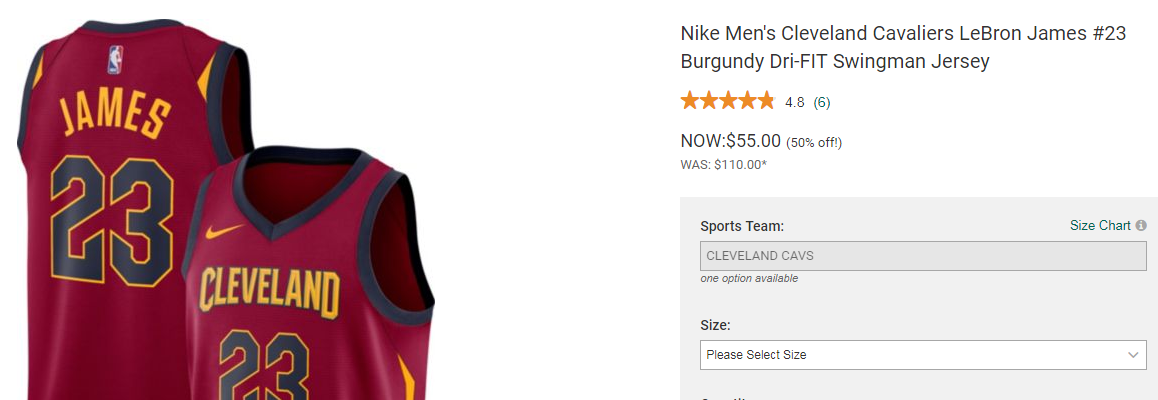This screenshot has width=1158, height=400.
Task: Click the (6) reviews count link
Action: tap(822, 102)
